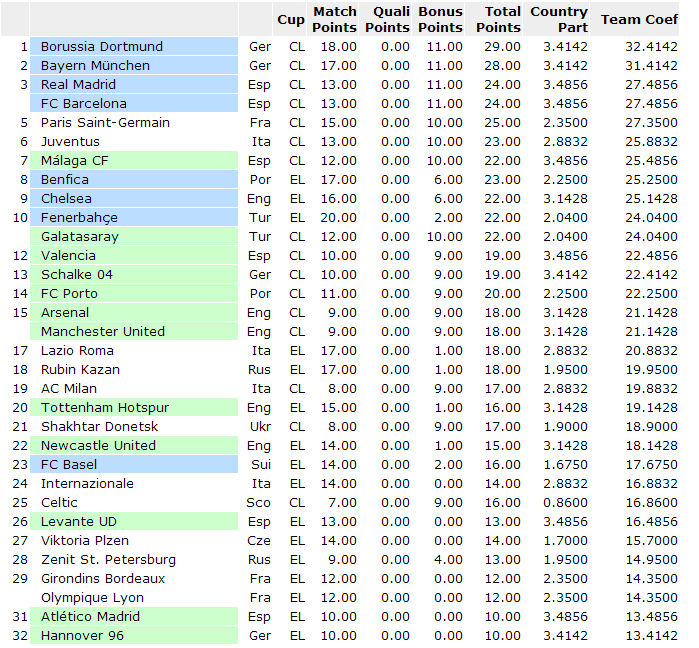The height and width of the screenshot is (648, 699).
Task: Select Valencia in the table
Action: (68, 256)
